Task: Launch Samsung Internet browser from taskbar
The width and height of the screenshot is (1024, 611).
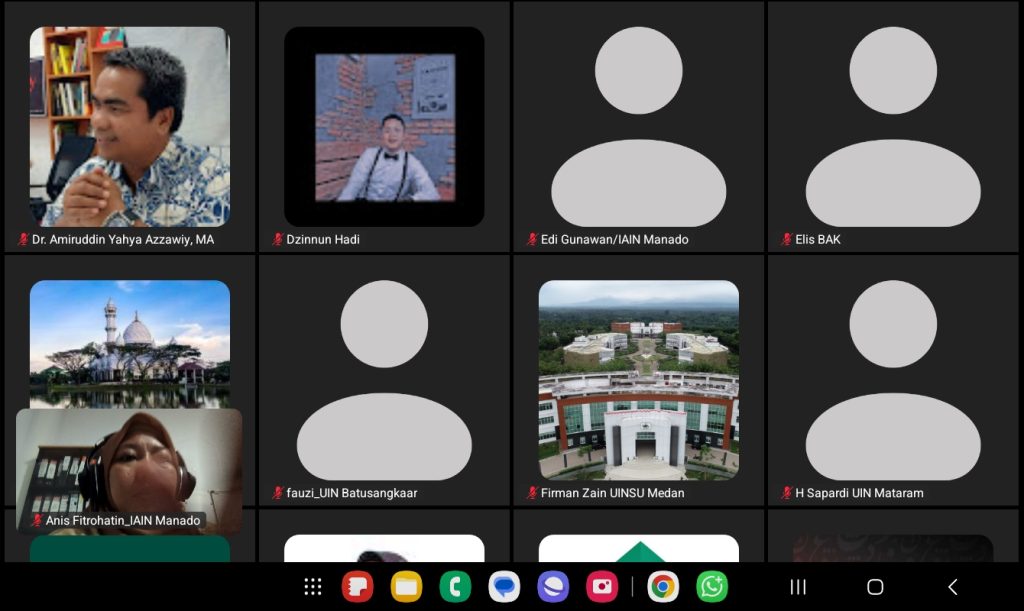Action: point(553,587)
